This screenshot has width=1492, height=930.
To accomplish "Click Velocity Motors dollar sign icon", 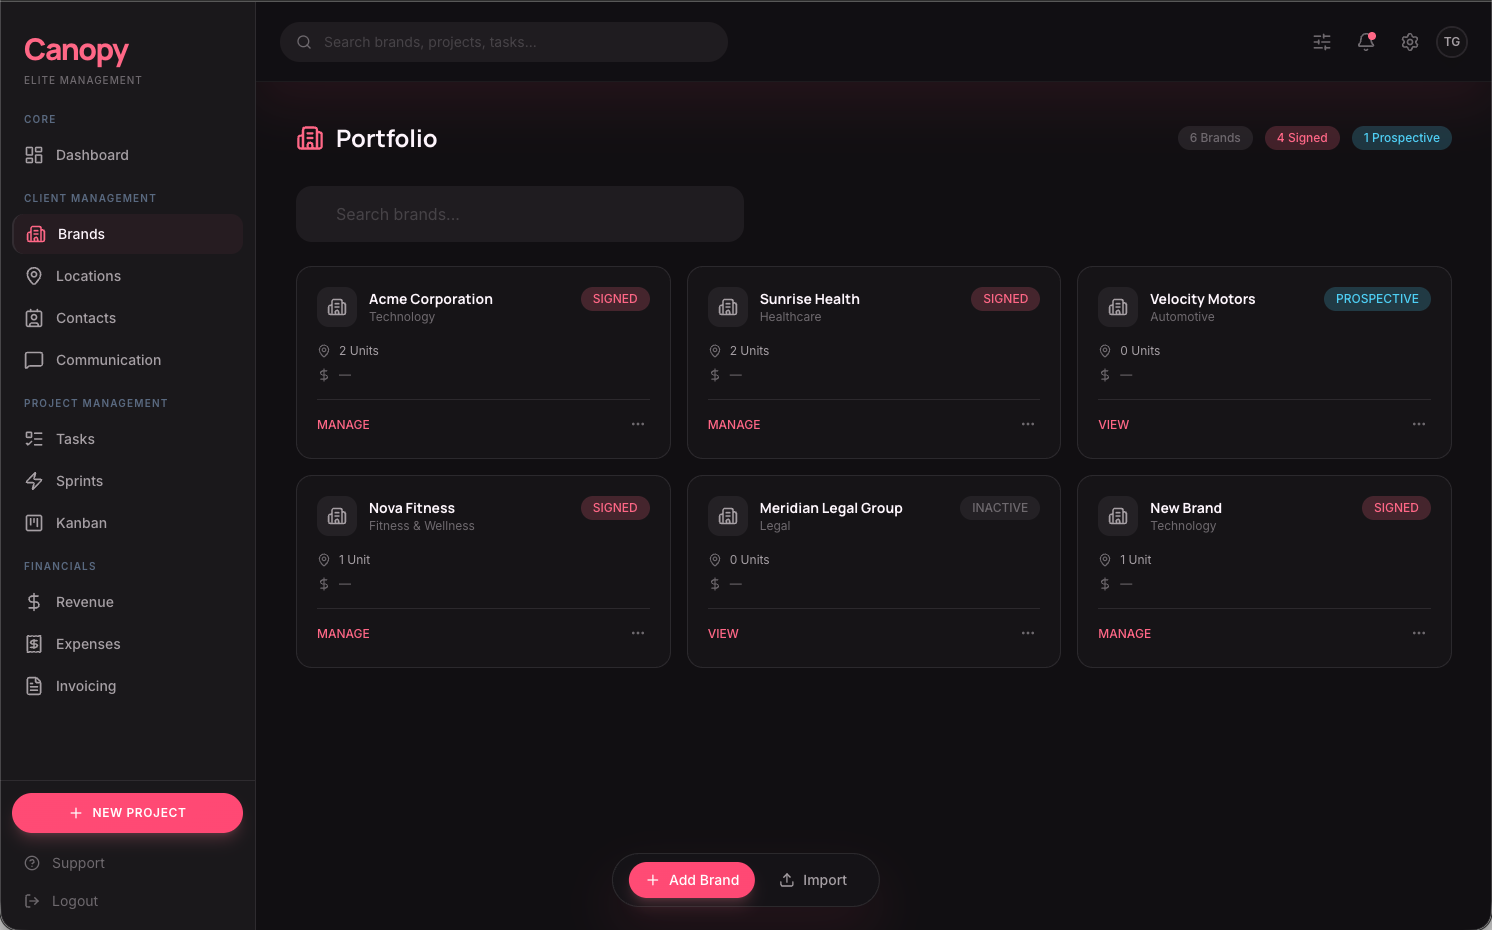I will (x=1105, y=375).
